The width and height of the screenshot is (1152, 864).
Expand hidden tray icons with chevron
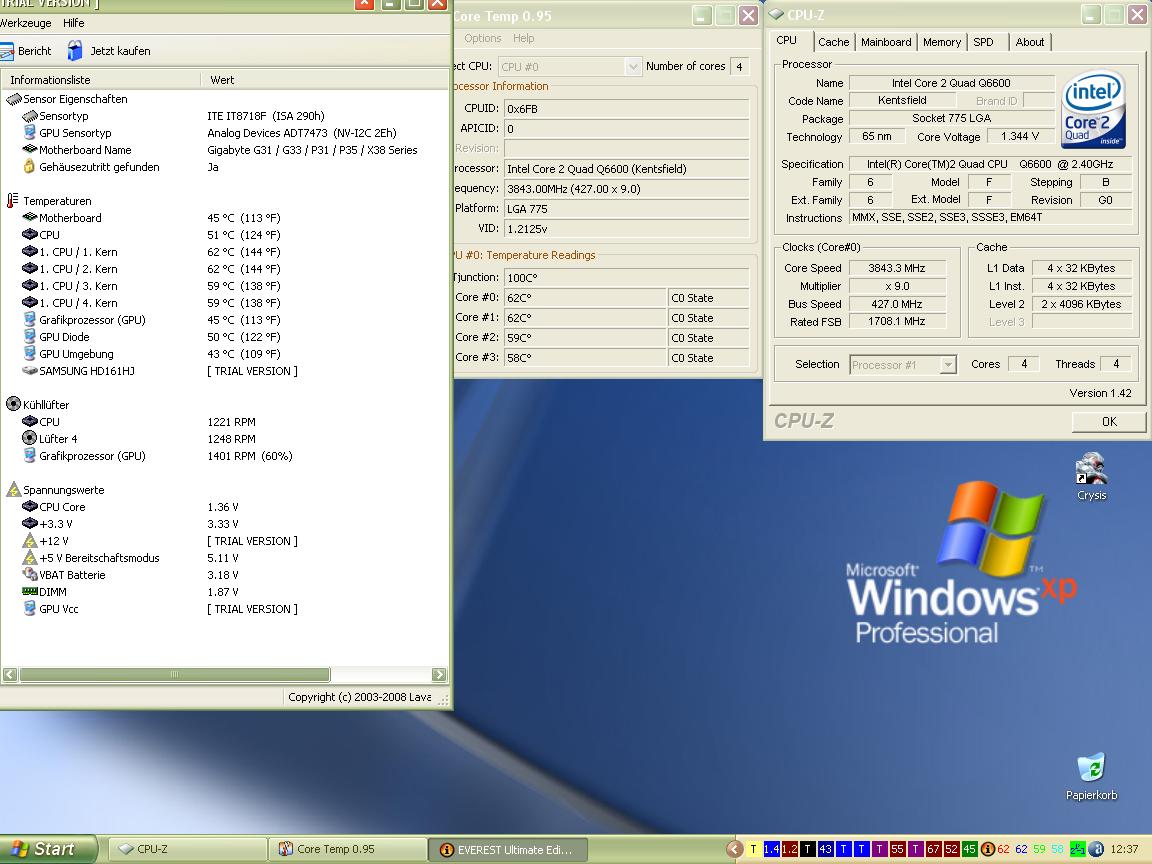point(734,849)
